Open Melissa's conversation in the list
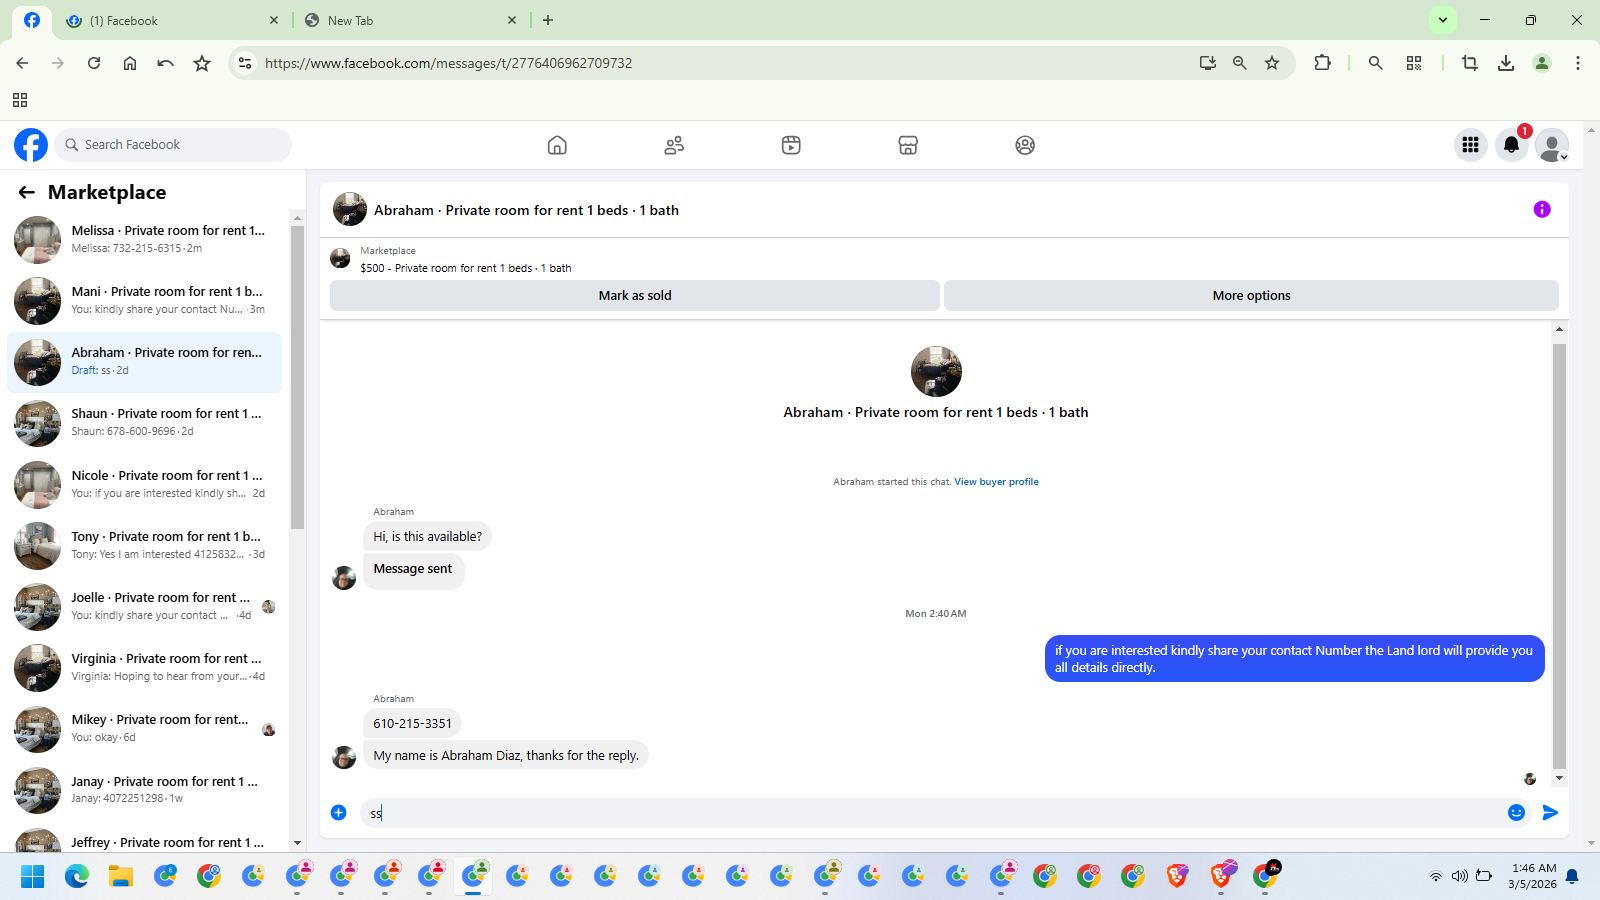1600x900 pixels. [x=145, y=240]
